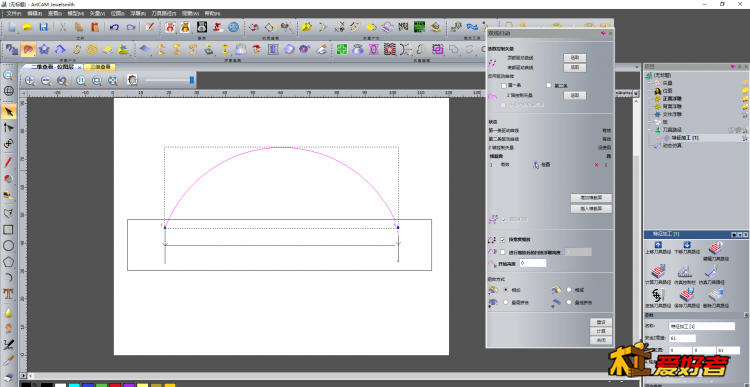750x387 pixels.
Task: Collapse the 位图 tree node
Action: tap(650, 91)
